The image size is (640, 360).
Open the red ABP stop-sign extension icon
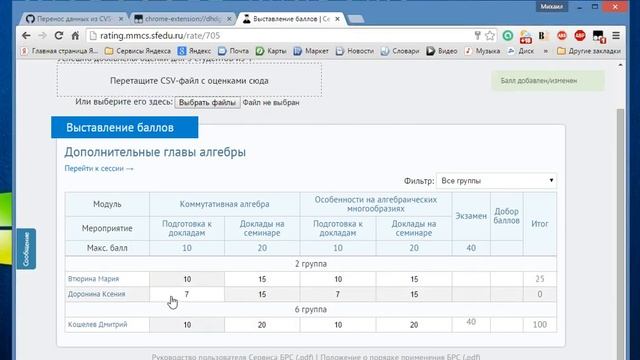click(580, 36)
